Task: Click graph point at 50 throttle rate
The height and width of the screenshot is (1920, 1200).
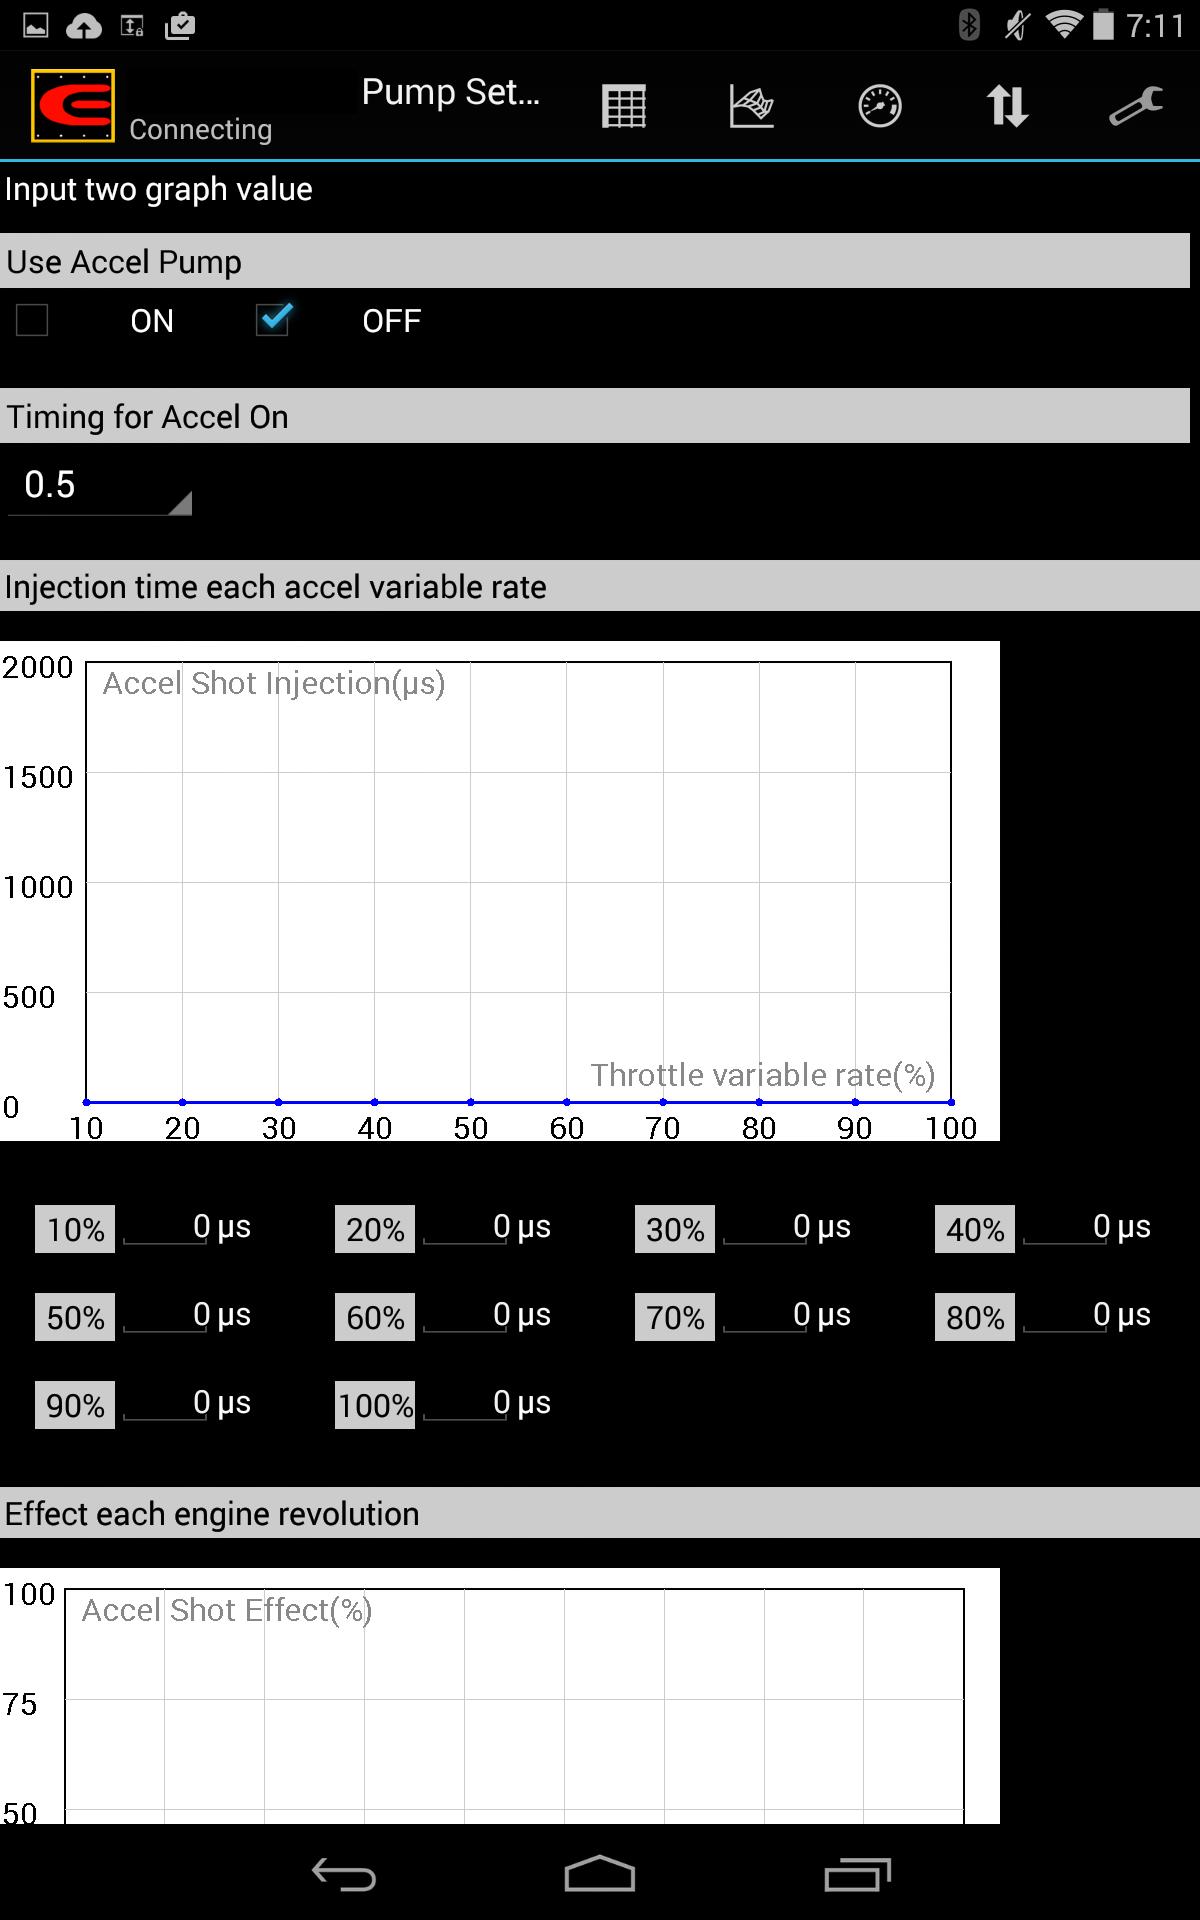Action: point(471,1102)
